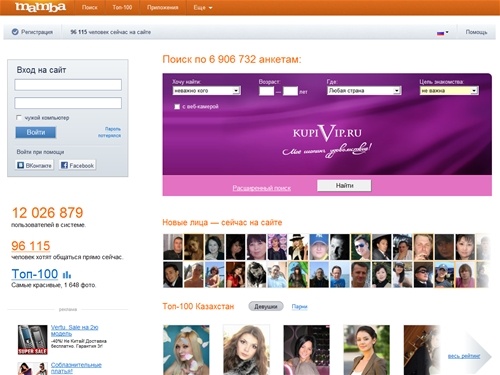Click the Facebook login icon

64,165
